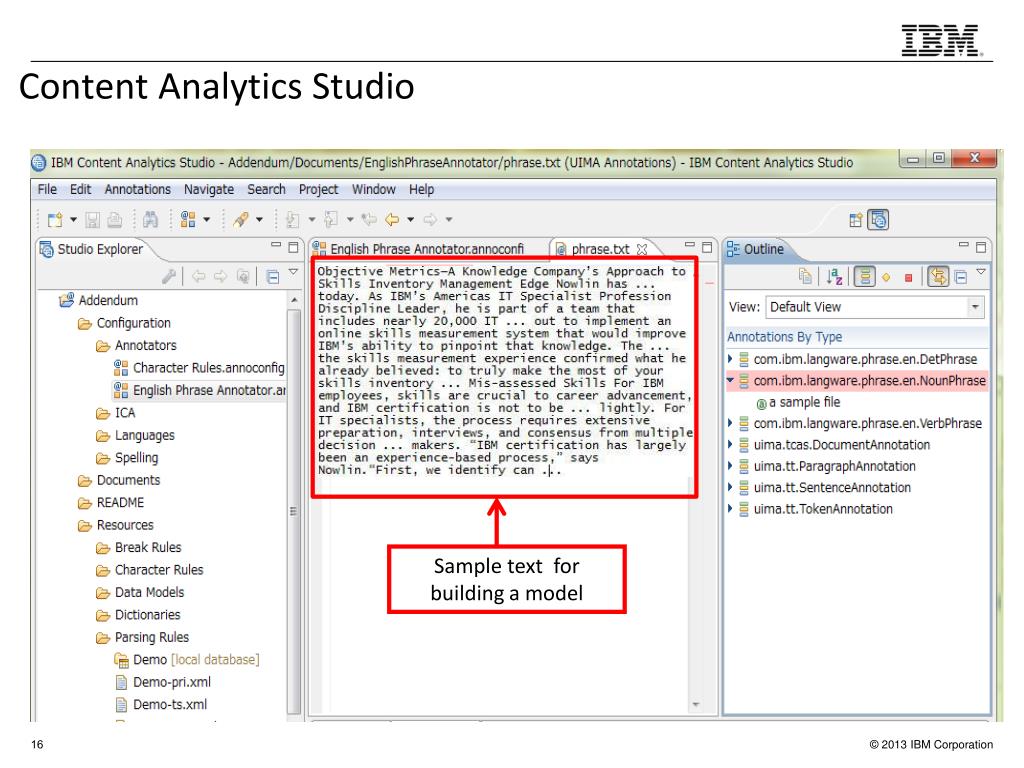
Task: Click the Previous Annotation toolbar icon
Action: pyautogui.click(x=331, y=220)
